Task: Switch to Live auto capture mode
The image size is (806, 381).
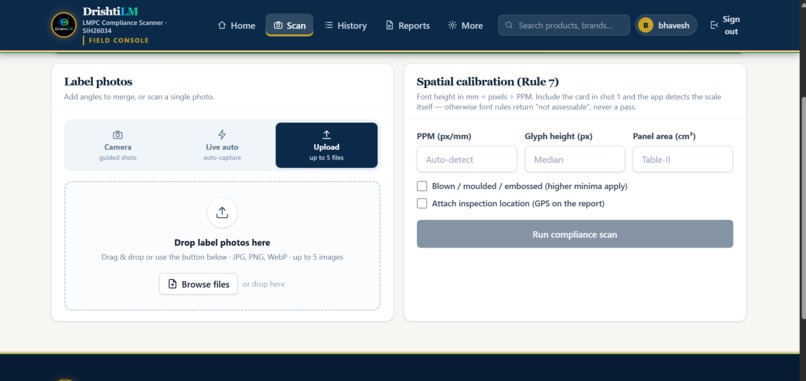Action: coord(222,146)
